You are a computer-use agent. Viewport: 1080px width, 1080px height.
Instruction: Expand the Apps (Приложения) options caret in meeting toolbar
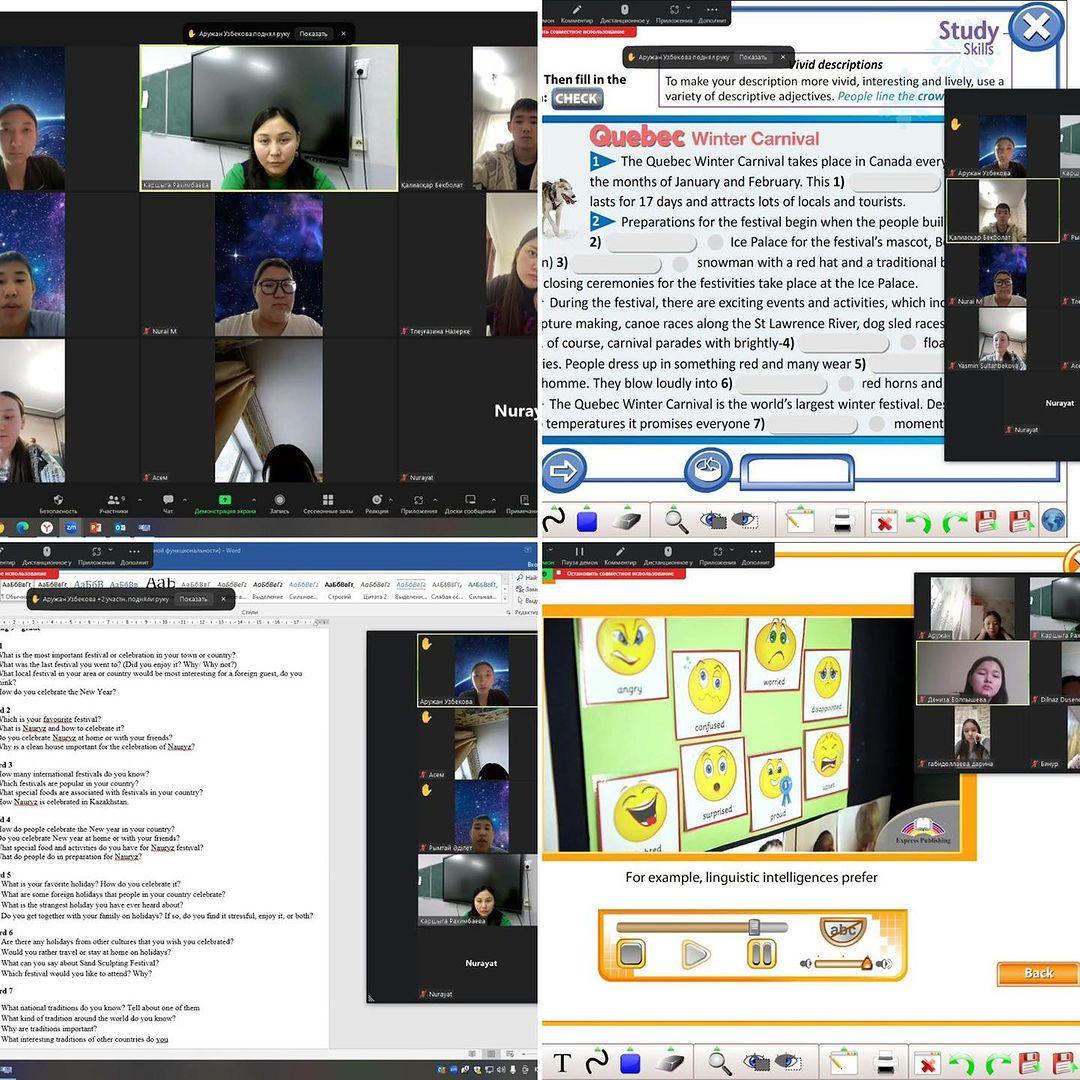click(435, 499)
